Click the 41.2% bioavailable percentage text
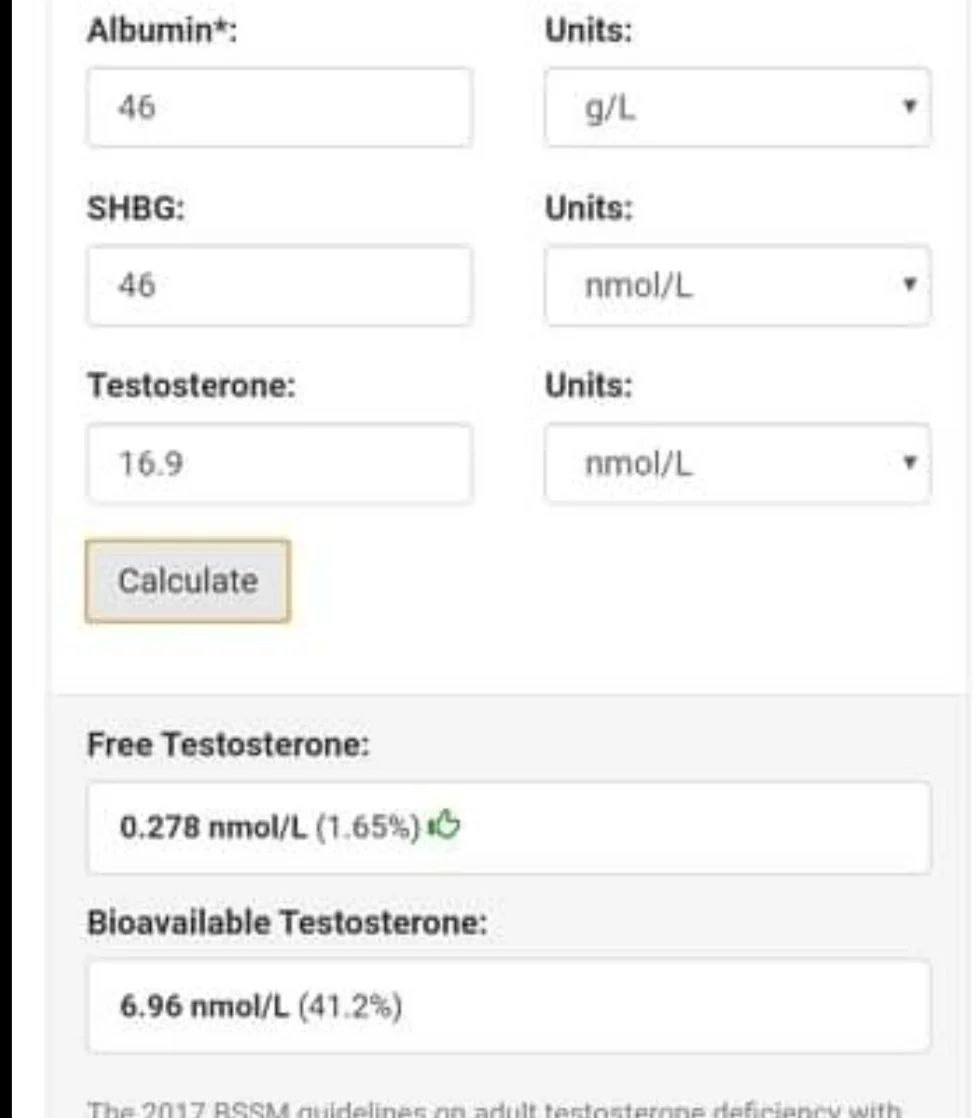Viewport: 978px width, 1118px height. pyautogui.click(x=350, y=1006)
